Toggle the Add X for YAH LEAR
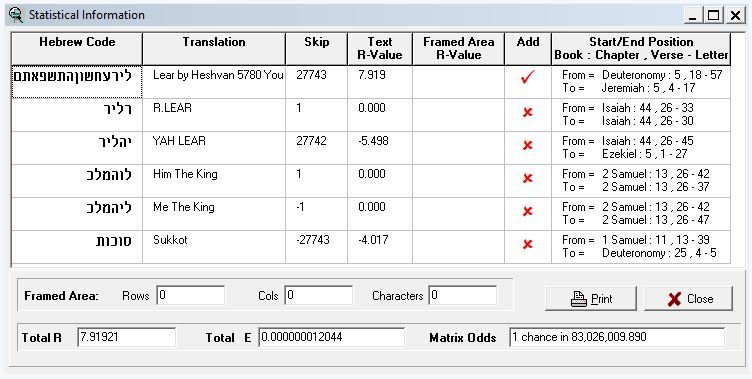 pos(528,145)
